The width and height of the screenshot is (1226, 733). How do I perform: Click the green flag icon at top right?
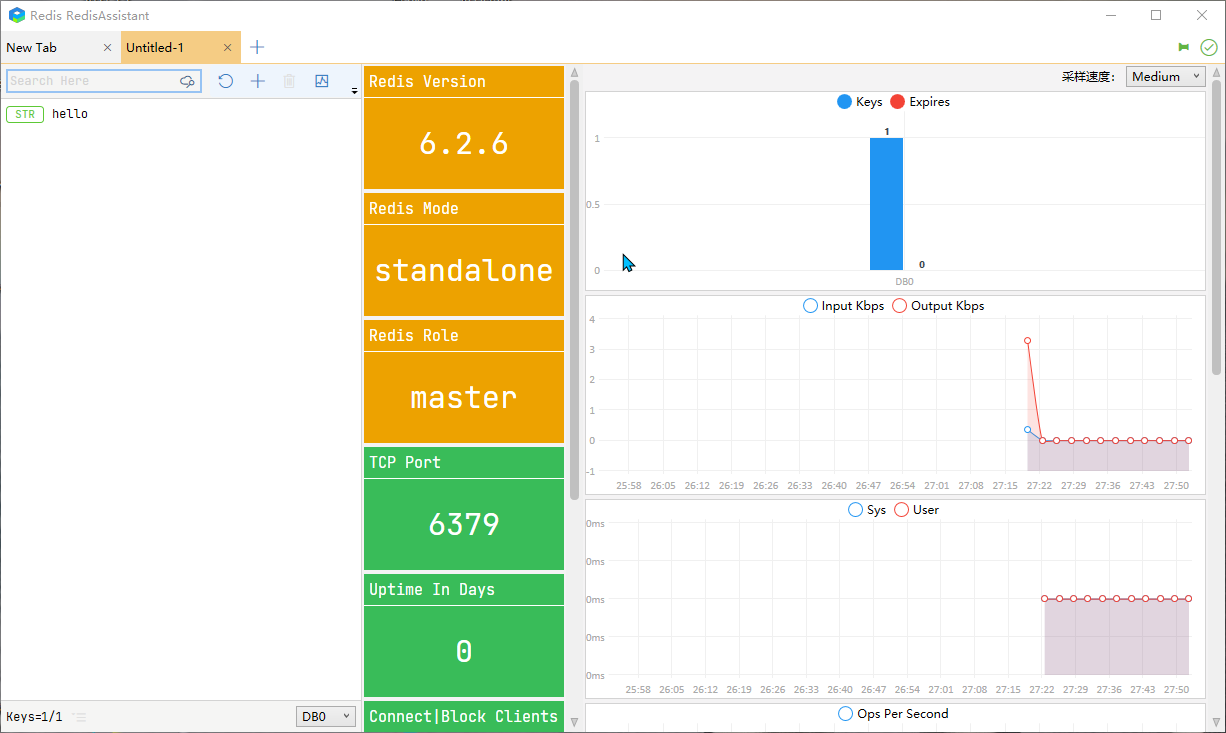[x=1184, y=47]
